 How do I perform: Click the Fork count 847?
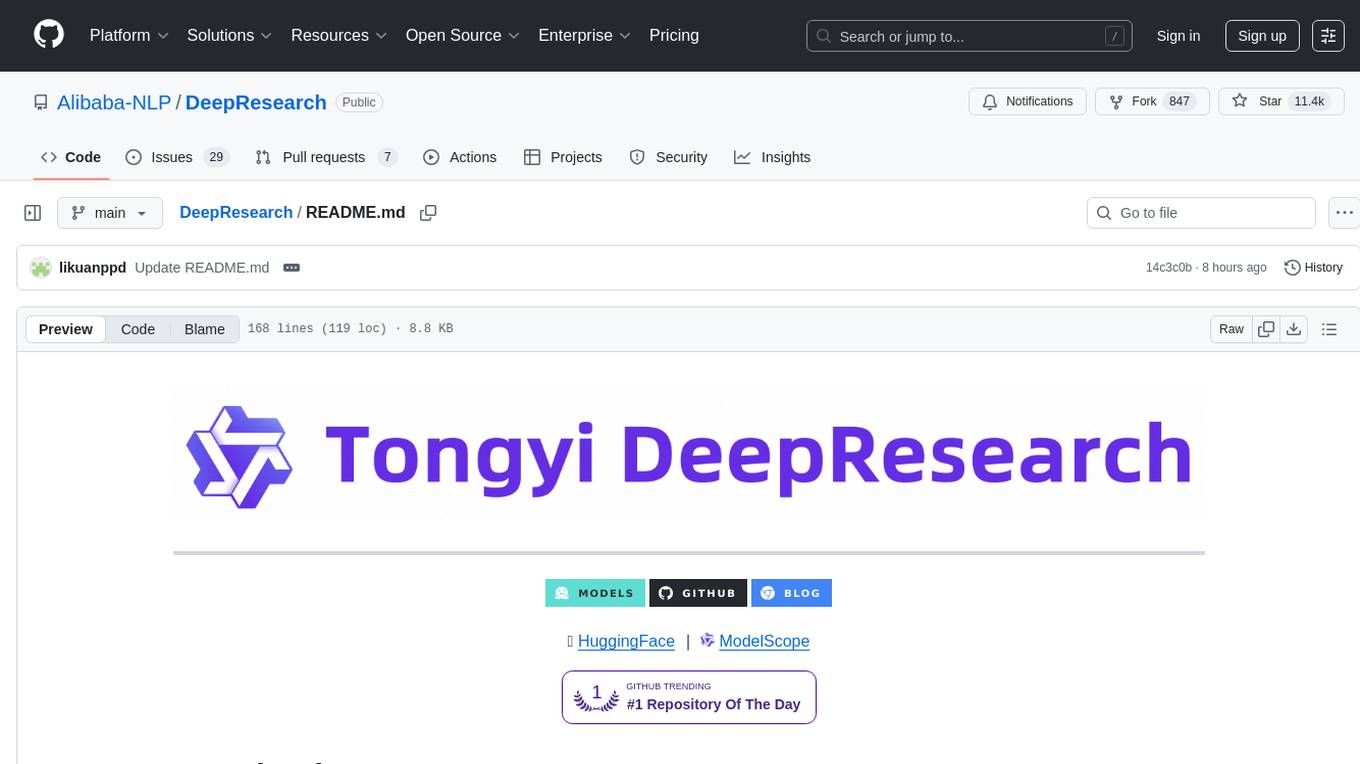1179,101
